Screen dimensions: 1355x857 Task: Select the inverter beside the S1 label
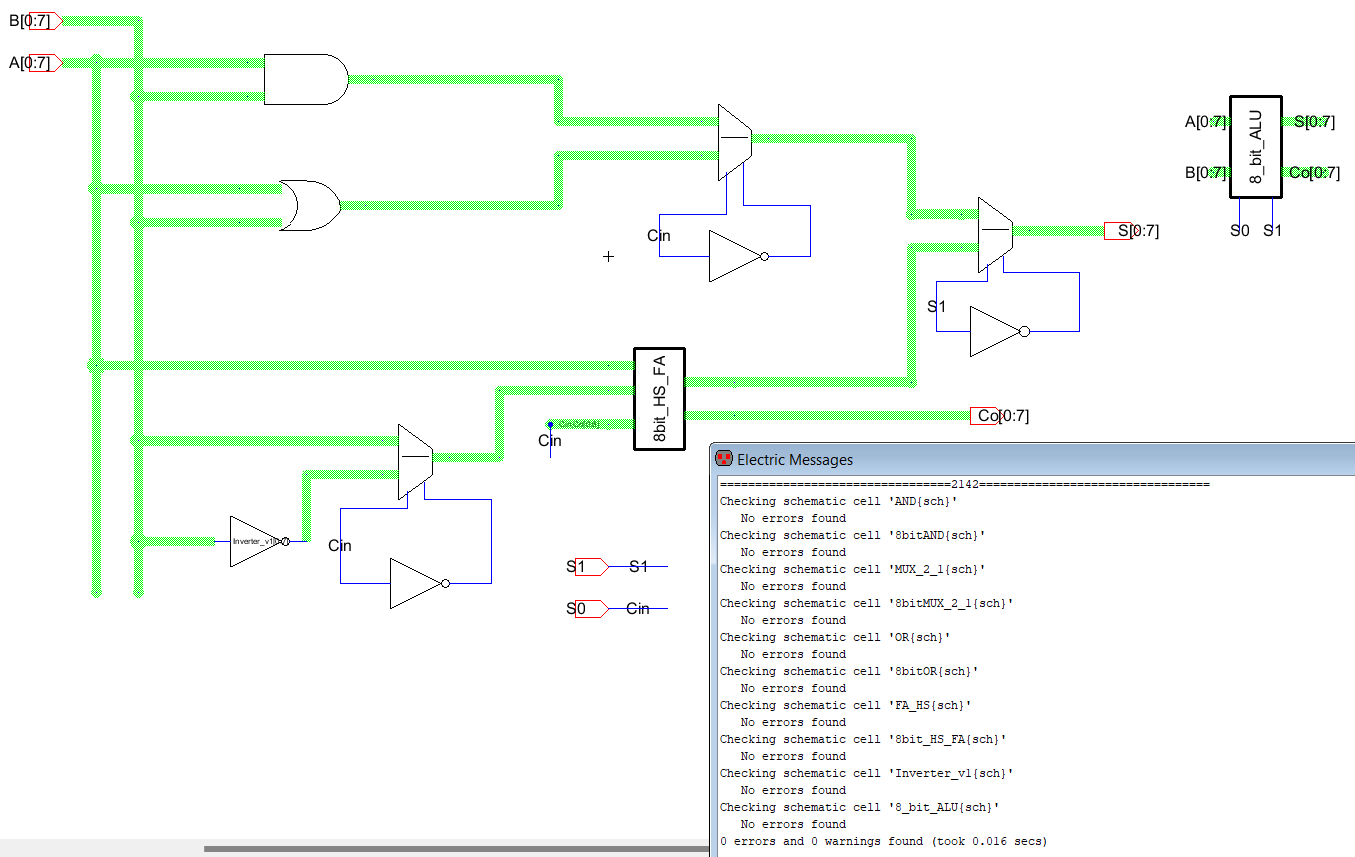click(1000, 331)
